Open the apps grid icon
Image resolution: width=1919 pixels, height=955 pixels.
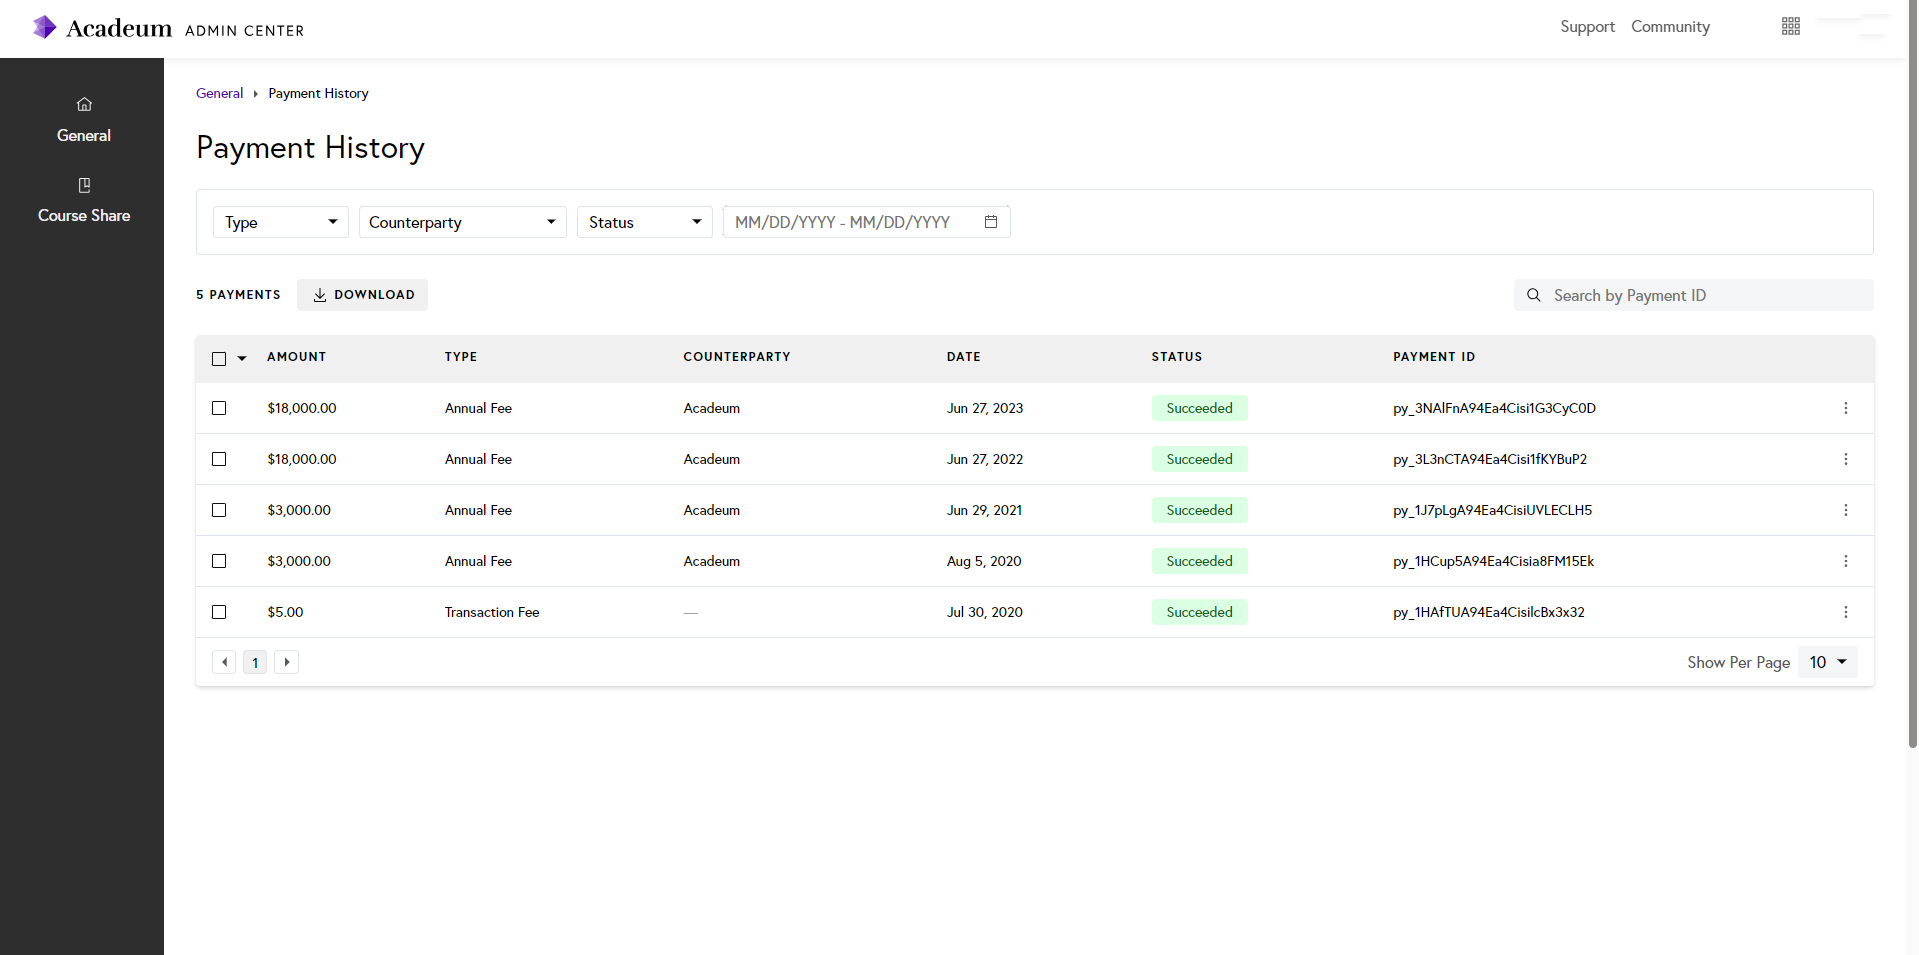[x=1791, y=26]
